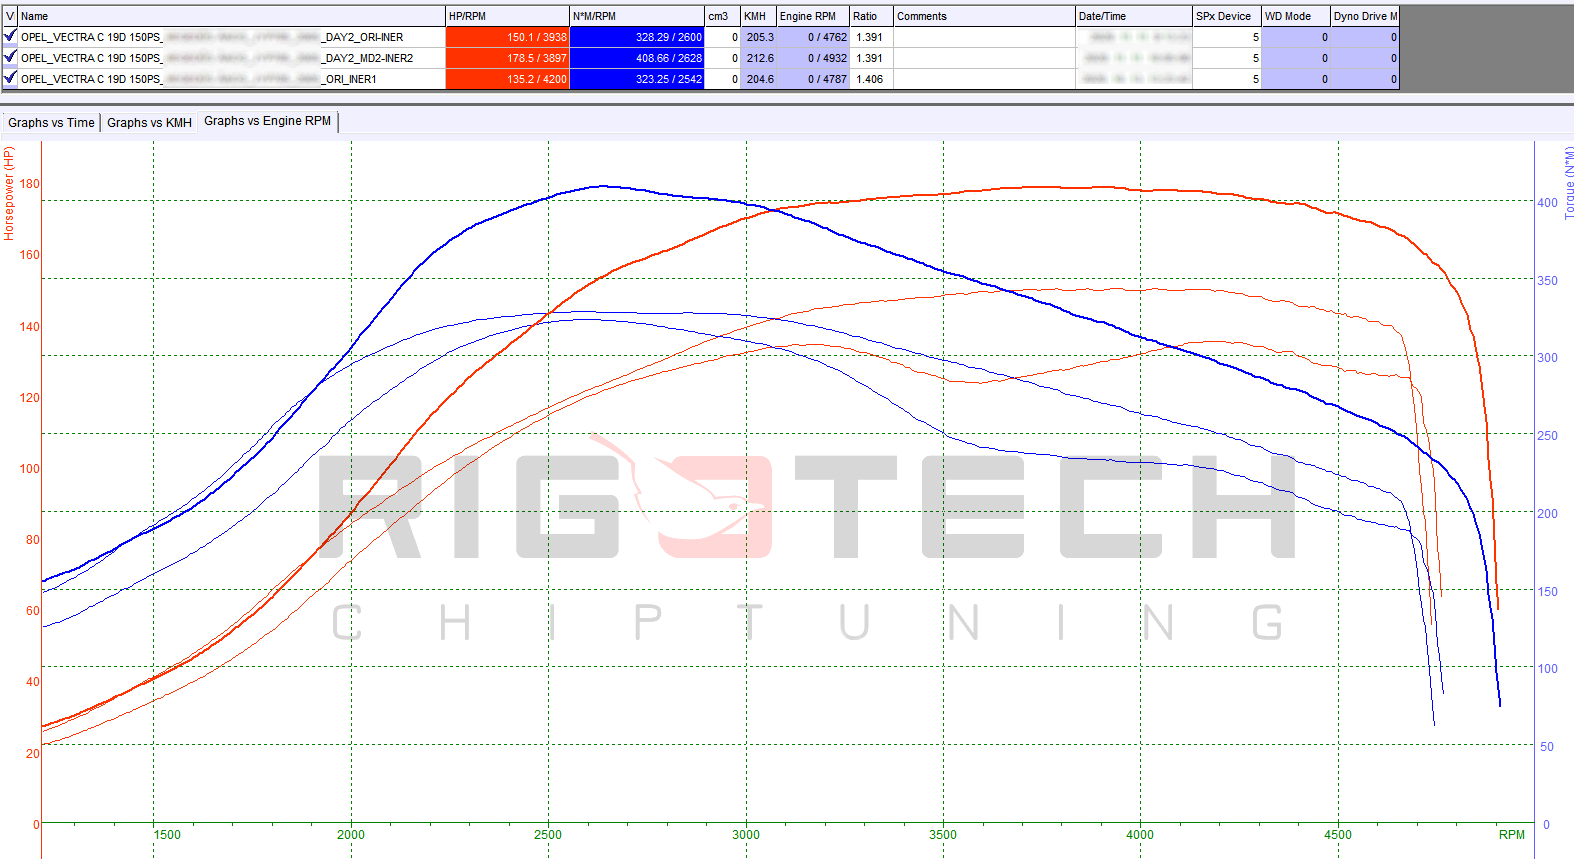The height and width of the screenshot is (859, 1574).
Task: Click the V column header
Action: click(10, 16)
